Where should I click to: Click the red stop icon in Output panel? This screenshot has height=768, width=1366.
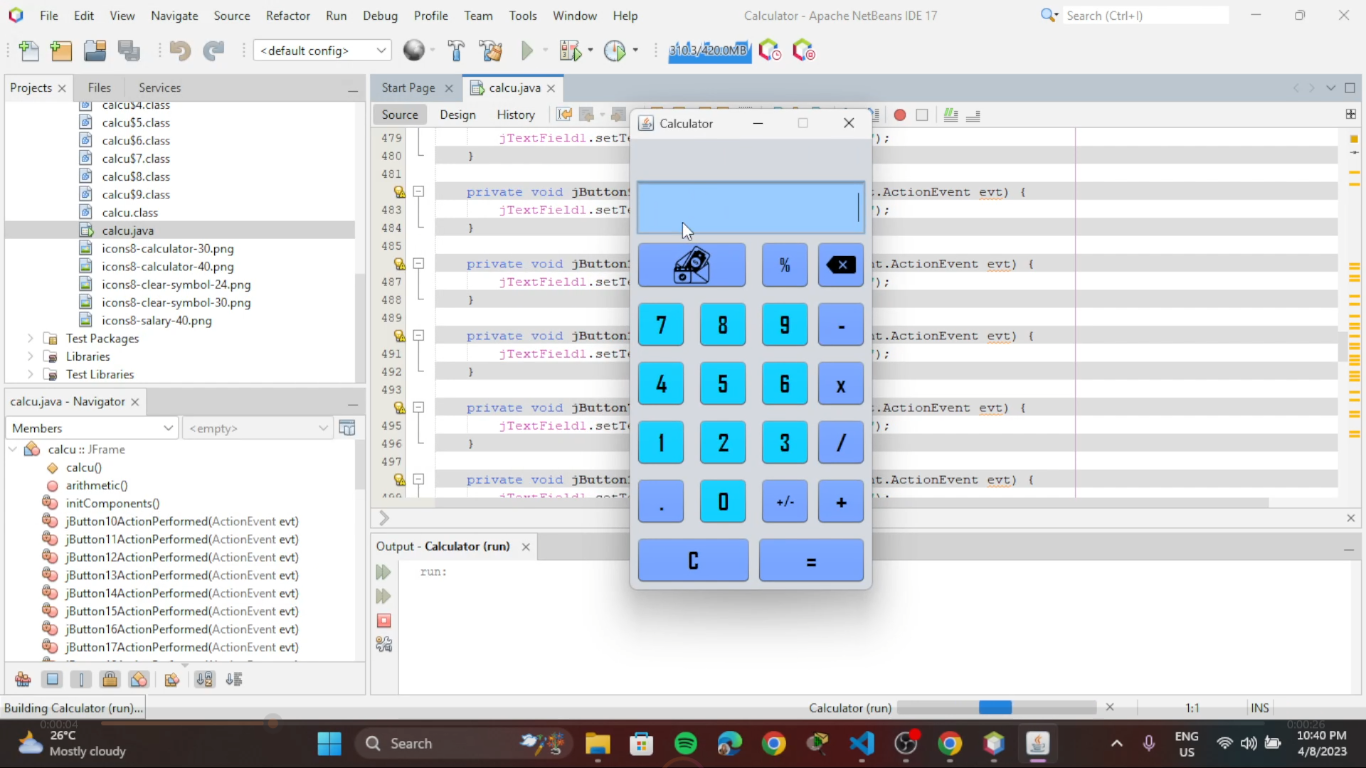coord(384,621)
